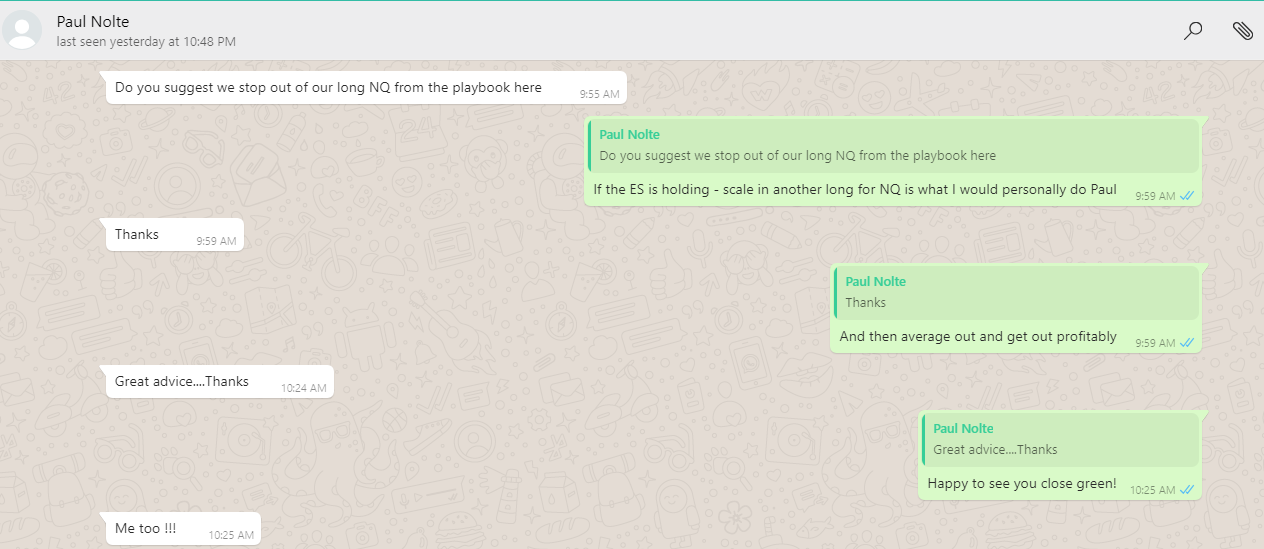
Task: Select 'And then average out' message text
Action: (x=977, y=337)
